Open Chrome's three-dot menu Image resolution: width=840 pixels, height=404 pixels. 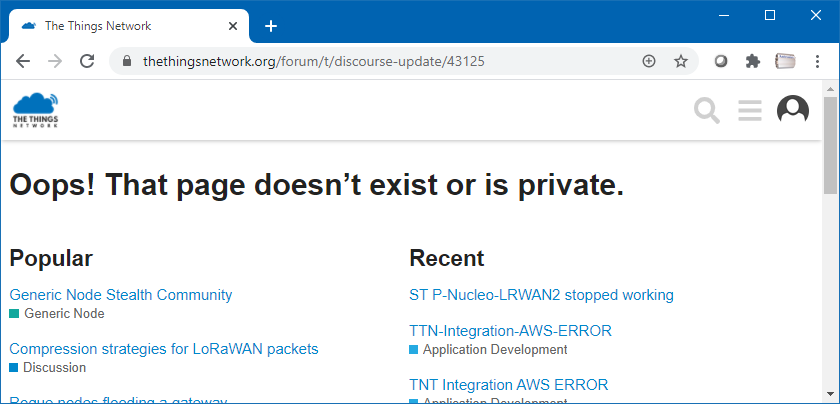(817, 61)
